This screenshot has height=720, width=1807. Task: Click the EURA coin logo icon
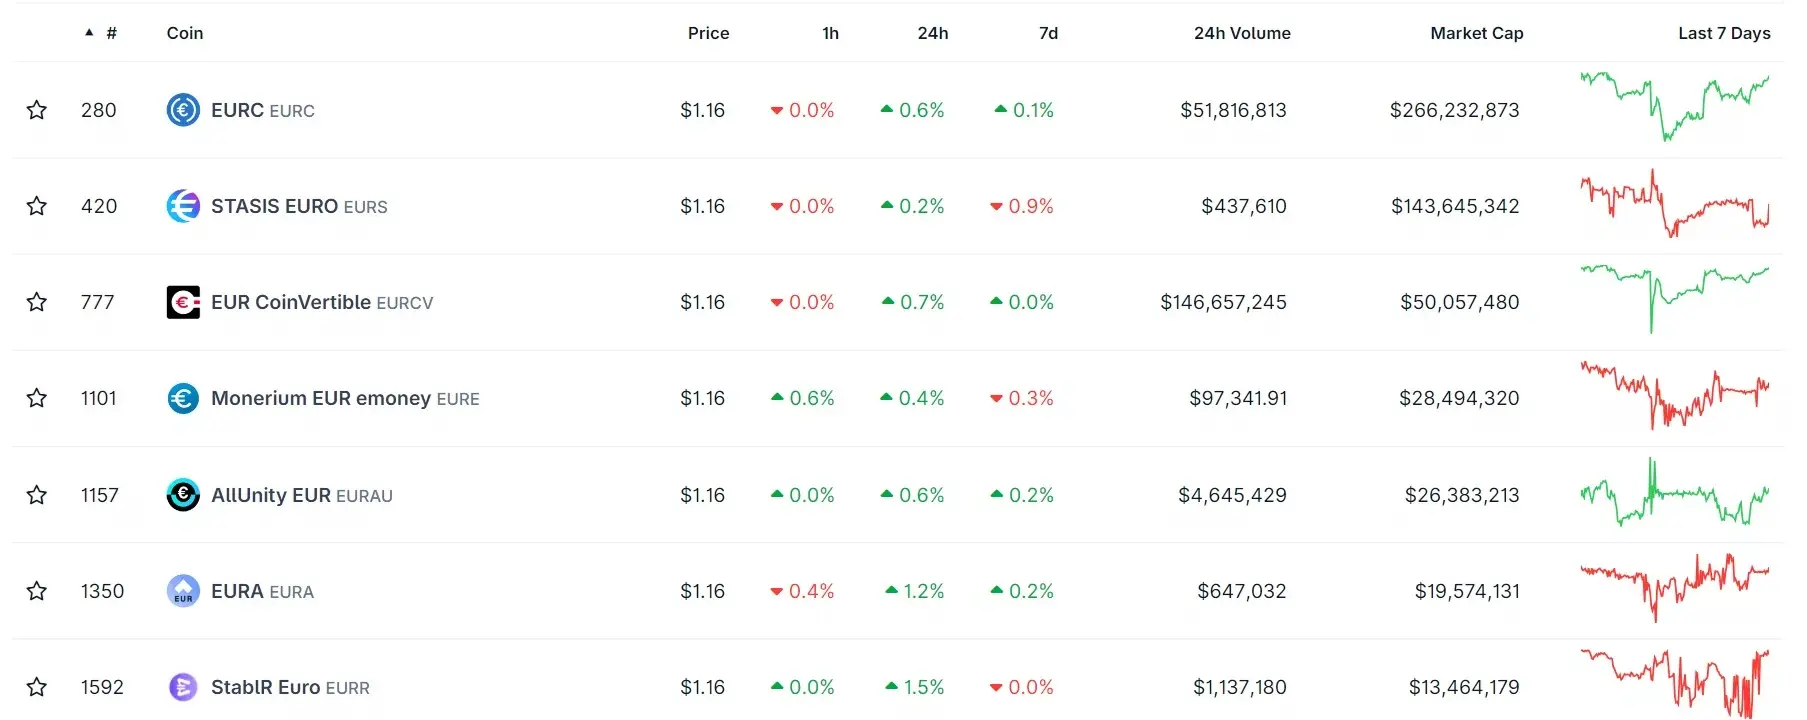coord(183,591)
